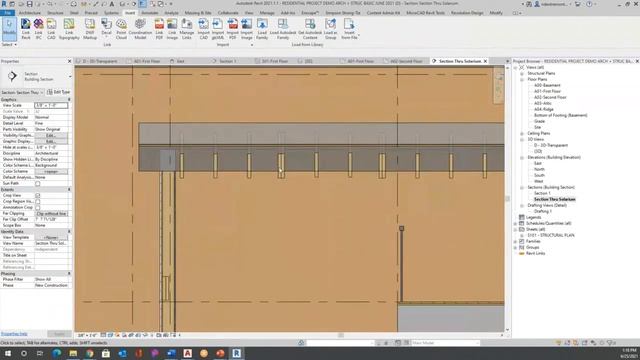Select the North elevation in Project Browser
The width and height of the screenshot is (640, 360).
point(539,169)
